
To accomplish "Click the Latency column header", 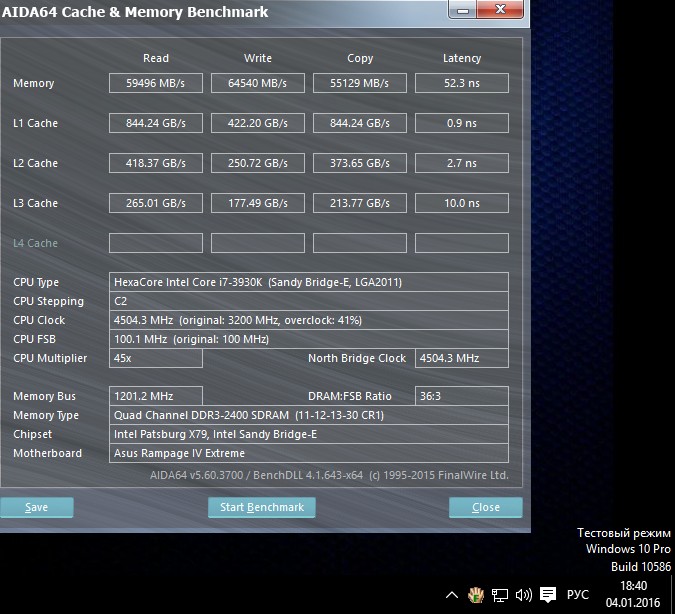I will click(x=462, y=58).
